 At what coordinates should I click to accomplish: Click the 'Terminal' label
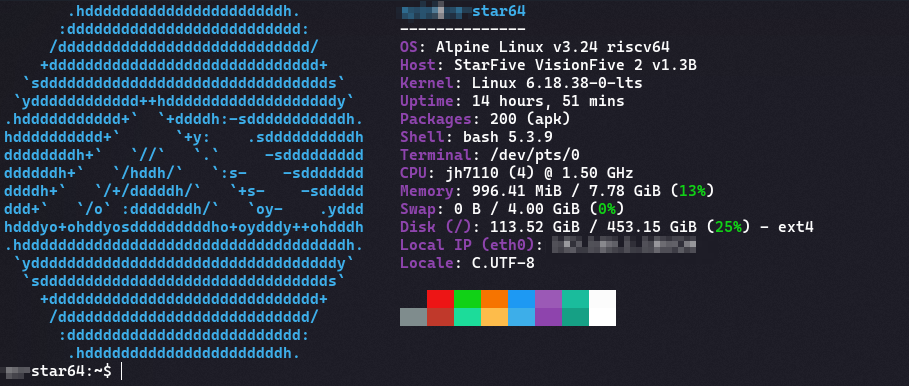435,155
